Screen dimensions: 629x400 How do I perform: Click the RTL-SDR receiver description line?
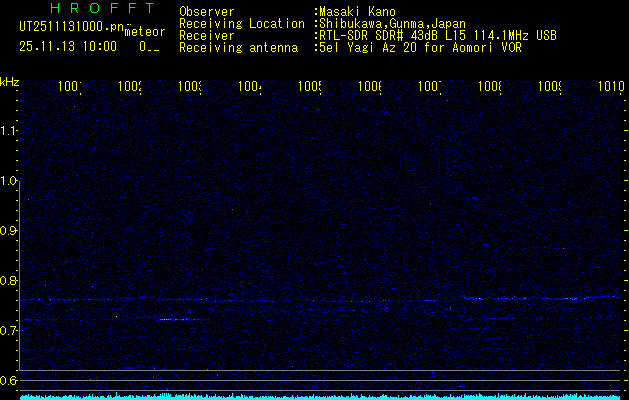438,36
